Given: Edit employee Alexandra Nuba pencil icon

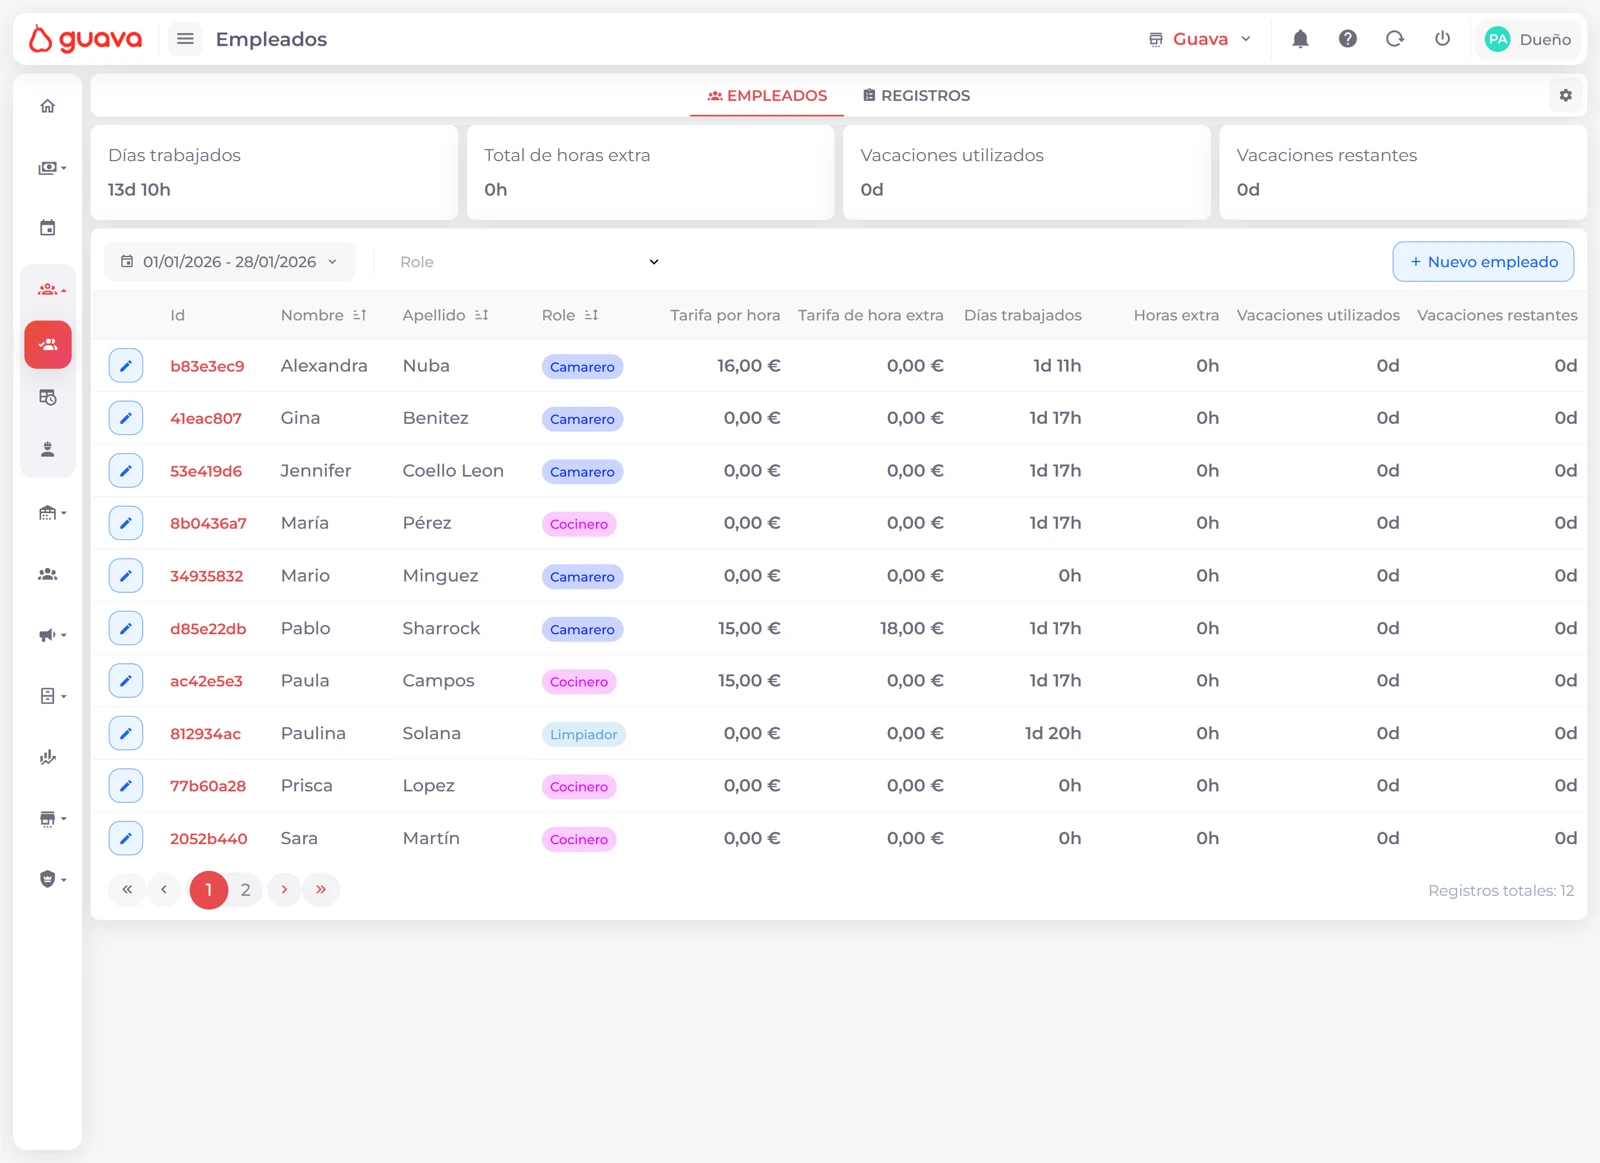Looking at the screenshot, I should pos(126,366).
